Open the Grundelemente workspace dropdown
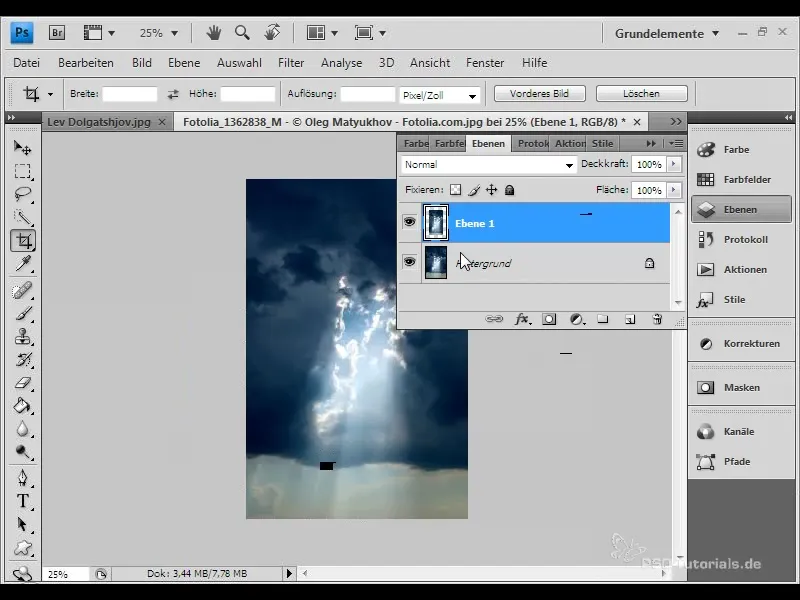The image size is (800, 600). coord(667,34)
